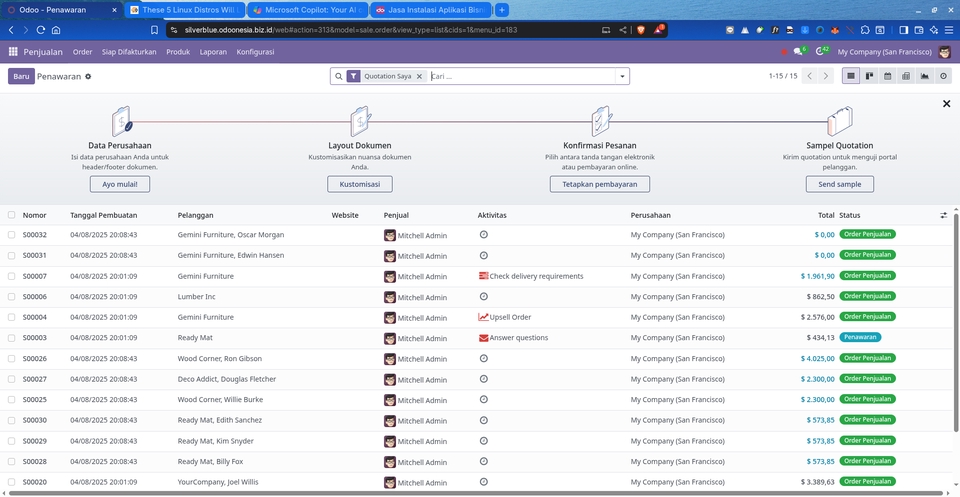The image size is (960, 497).
Task: Open the Laporan menu
Action: tap(213, 51)
